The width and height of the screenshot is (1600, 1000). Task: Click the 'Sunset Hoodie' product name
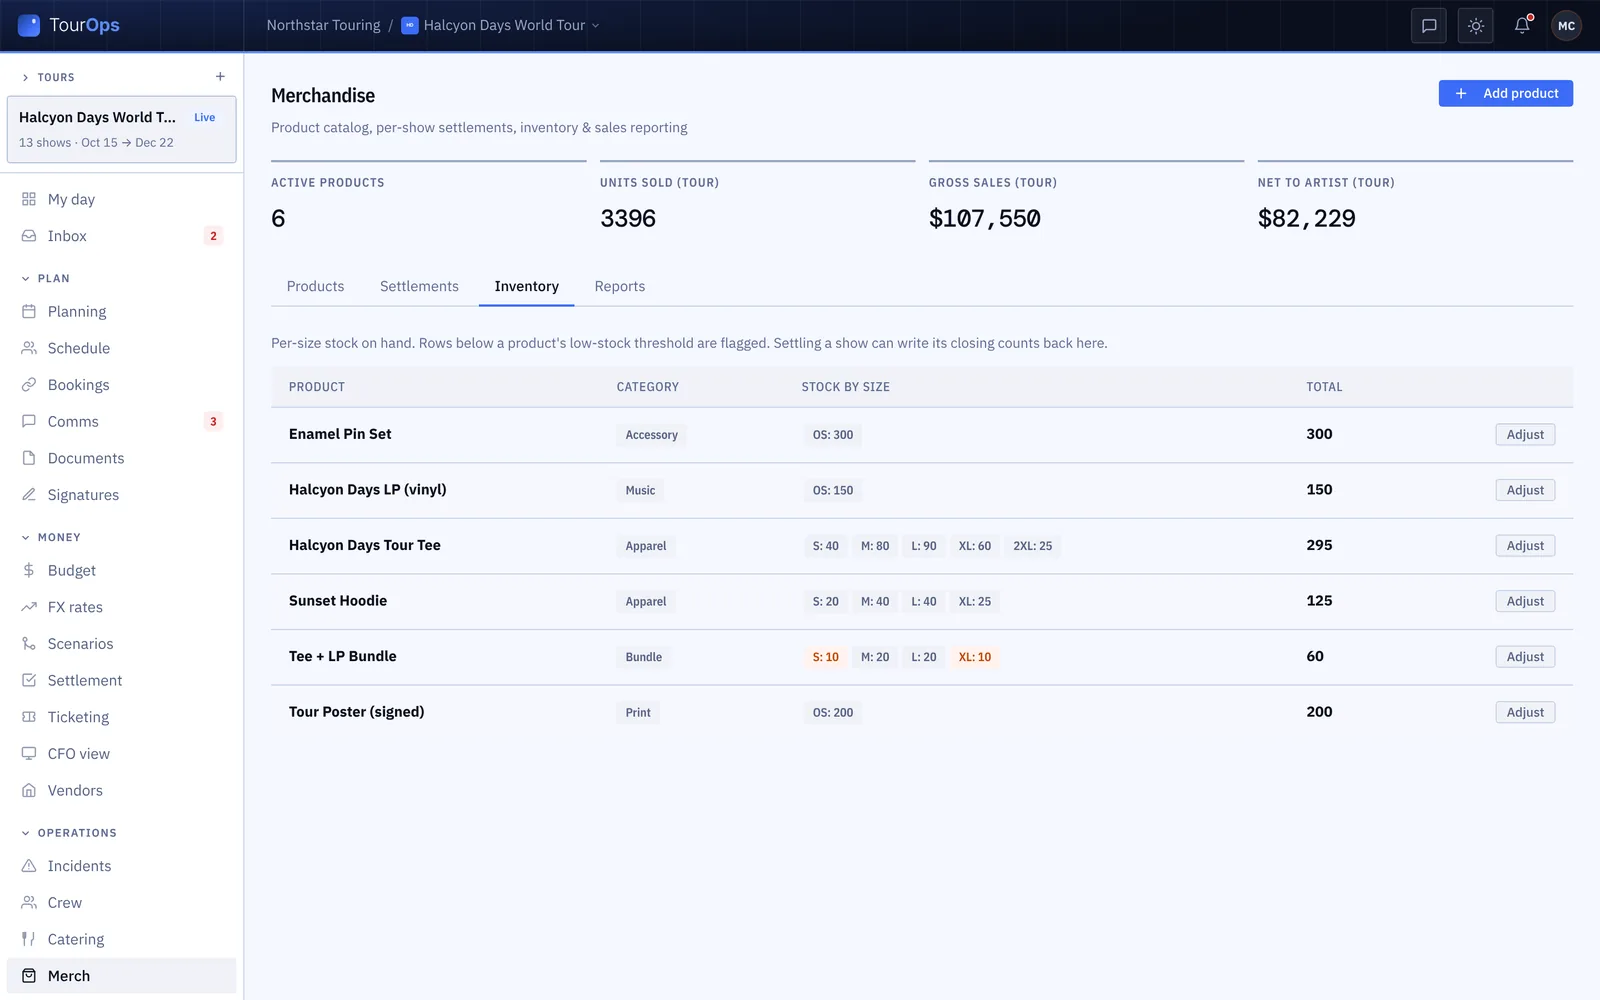338,601
